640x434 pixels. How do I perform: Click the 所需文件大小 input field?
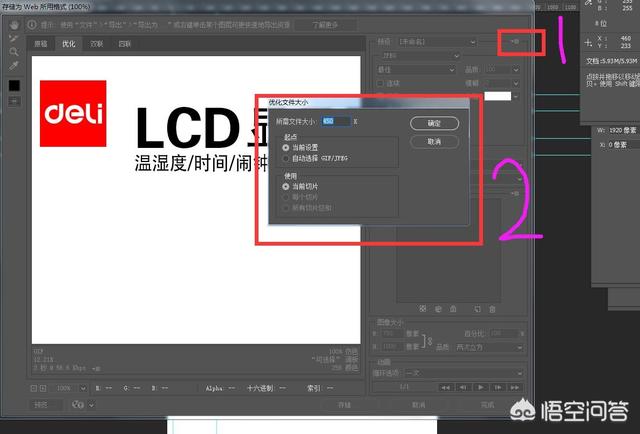click(335, 121)
